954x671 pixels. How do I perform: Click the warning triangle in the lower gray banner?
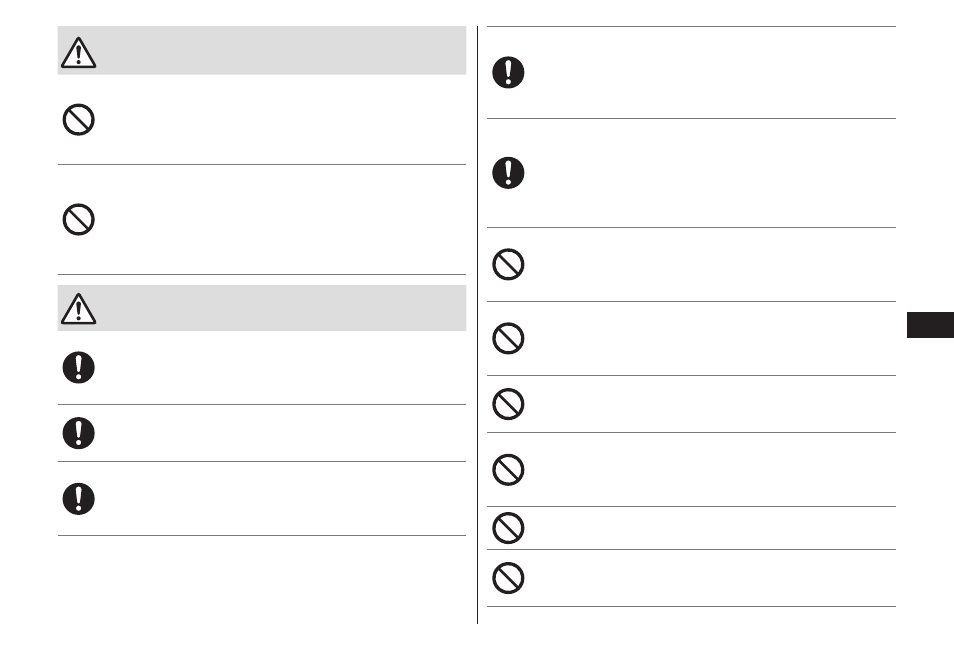(78, 308)
